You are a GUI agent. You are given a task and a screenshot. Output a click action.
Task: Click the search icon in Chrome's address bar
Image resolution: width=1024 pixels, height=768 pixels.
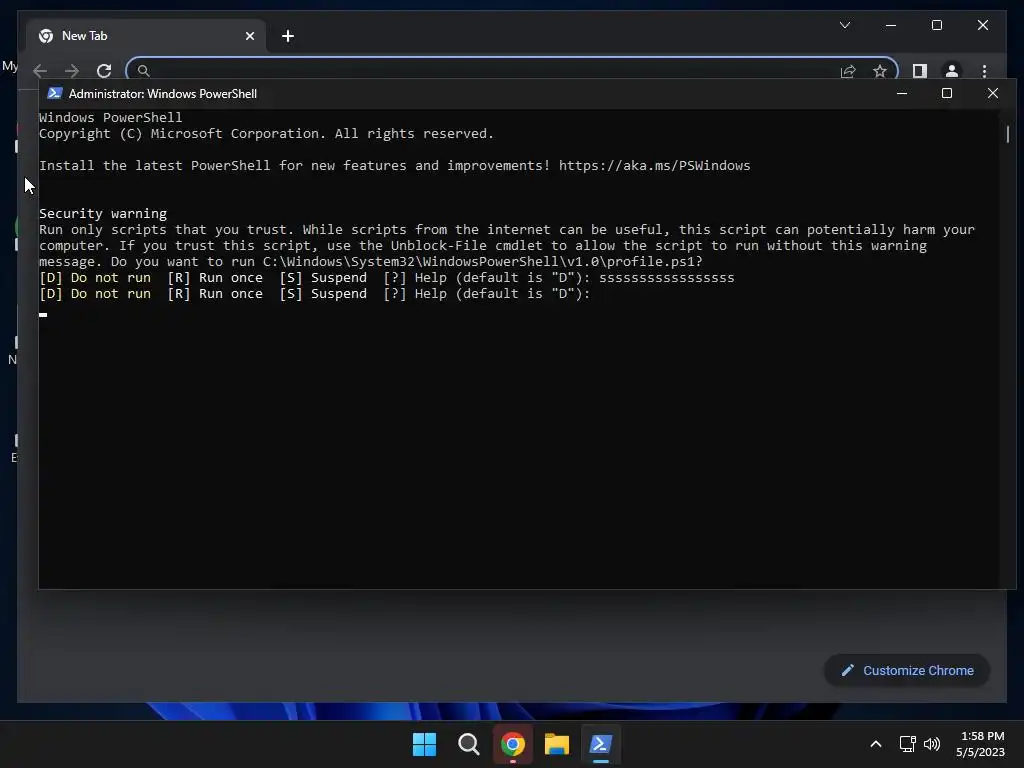(x=144, y=71)
